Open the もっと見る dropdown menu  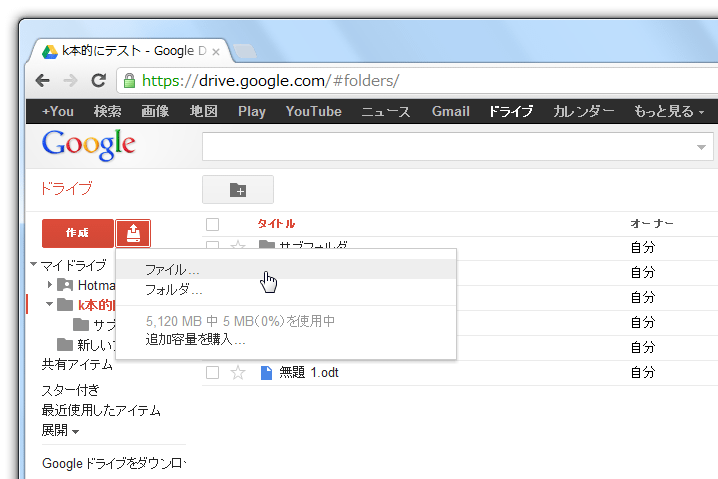tap(669, 111)
